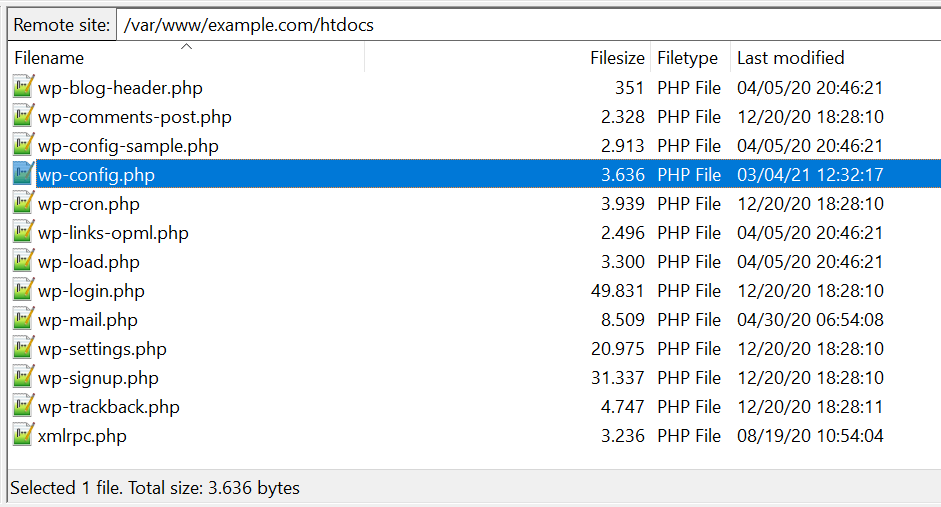Click into the Remote site path field
The height and width of the screenshot is (507, 941).
point(528,25)
